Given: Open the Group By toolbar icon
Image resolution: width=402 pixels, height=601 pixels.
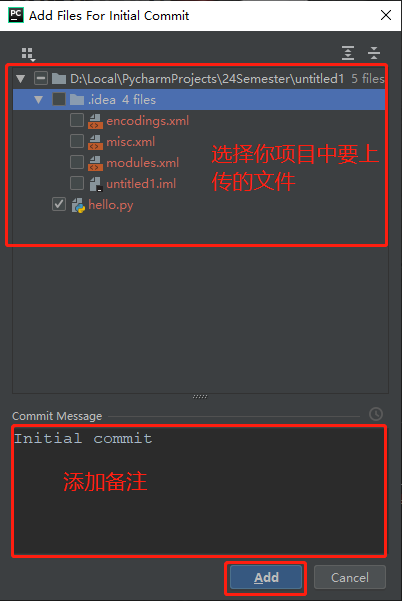Looking at the screenshot, I should pyautogui.click(x=28, y=54).
